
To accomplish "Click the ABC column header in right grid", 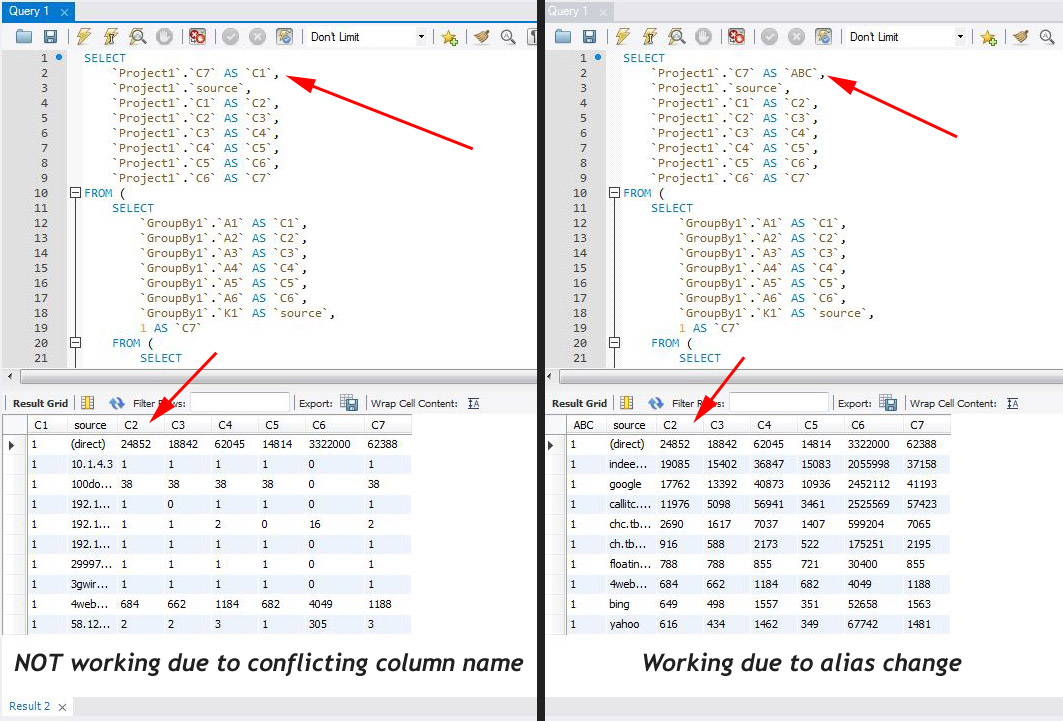I will coord(584,425).
